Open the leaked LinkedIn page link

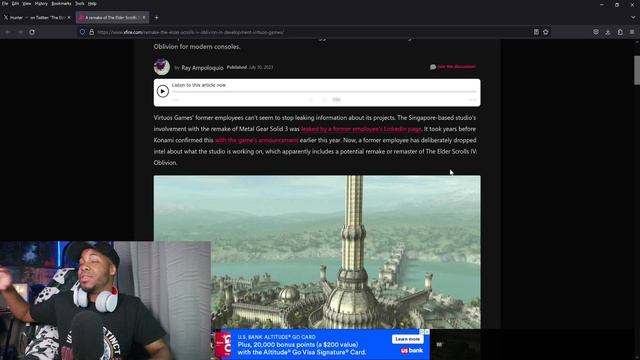pos(361,129)
